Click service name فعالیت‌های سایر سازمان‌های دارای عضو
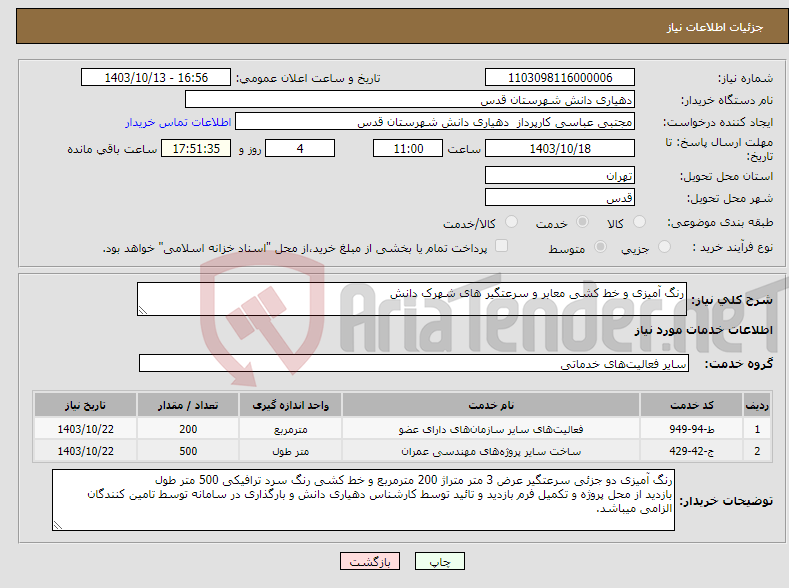Viewport: 789px width, 588px height. click(491, 430)
